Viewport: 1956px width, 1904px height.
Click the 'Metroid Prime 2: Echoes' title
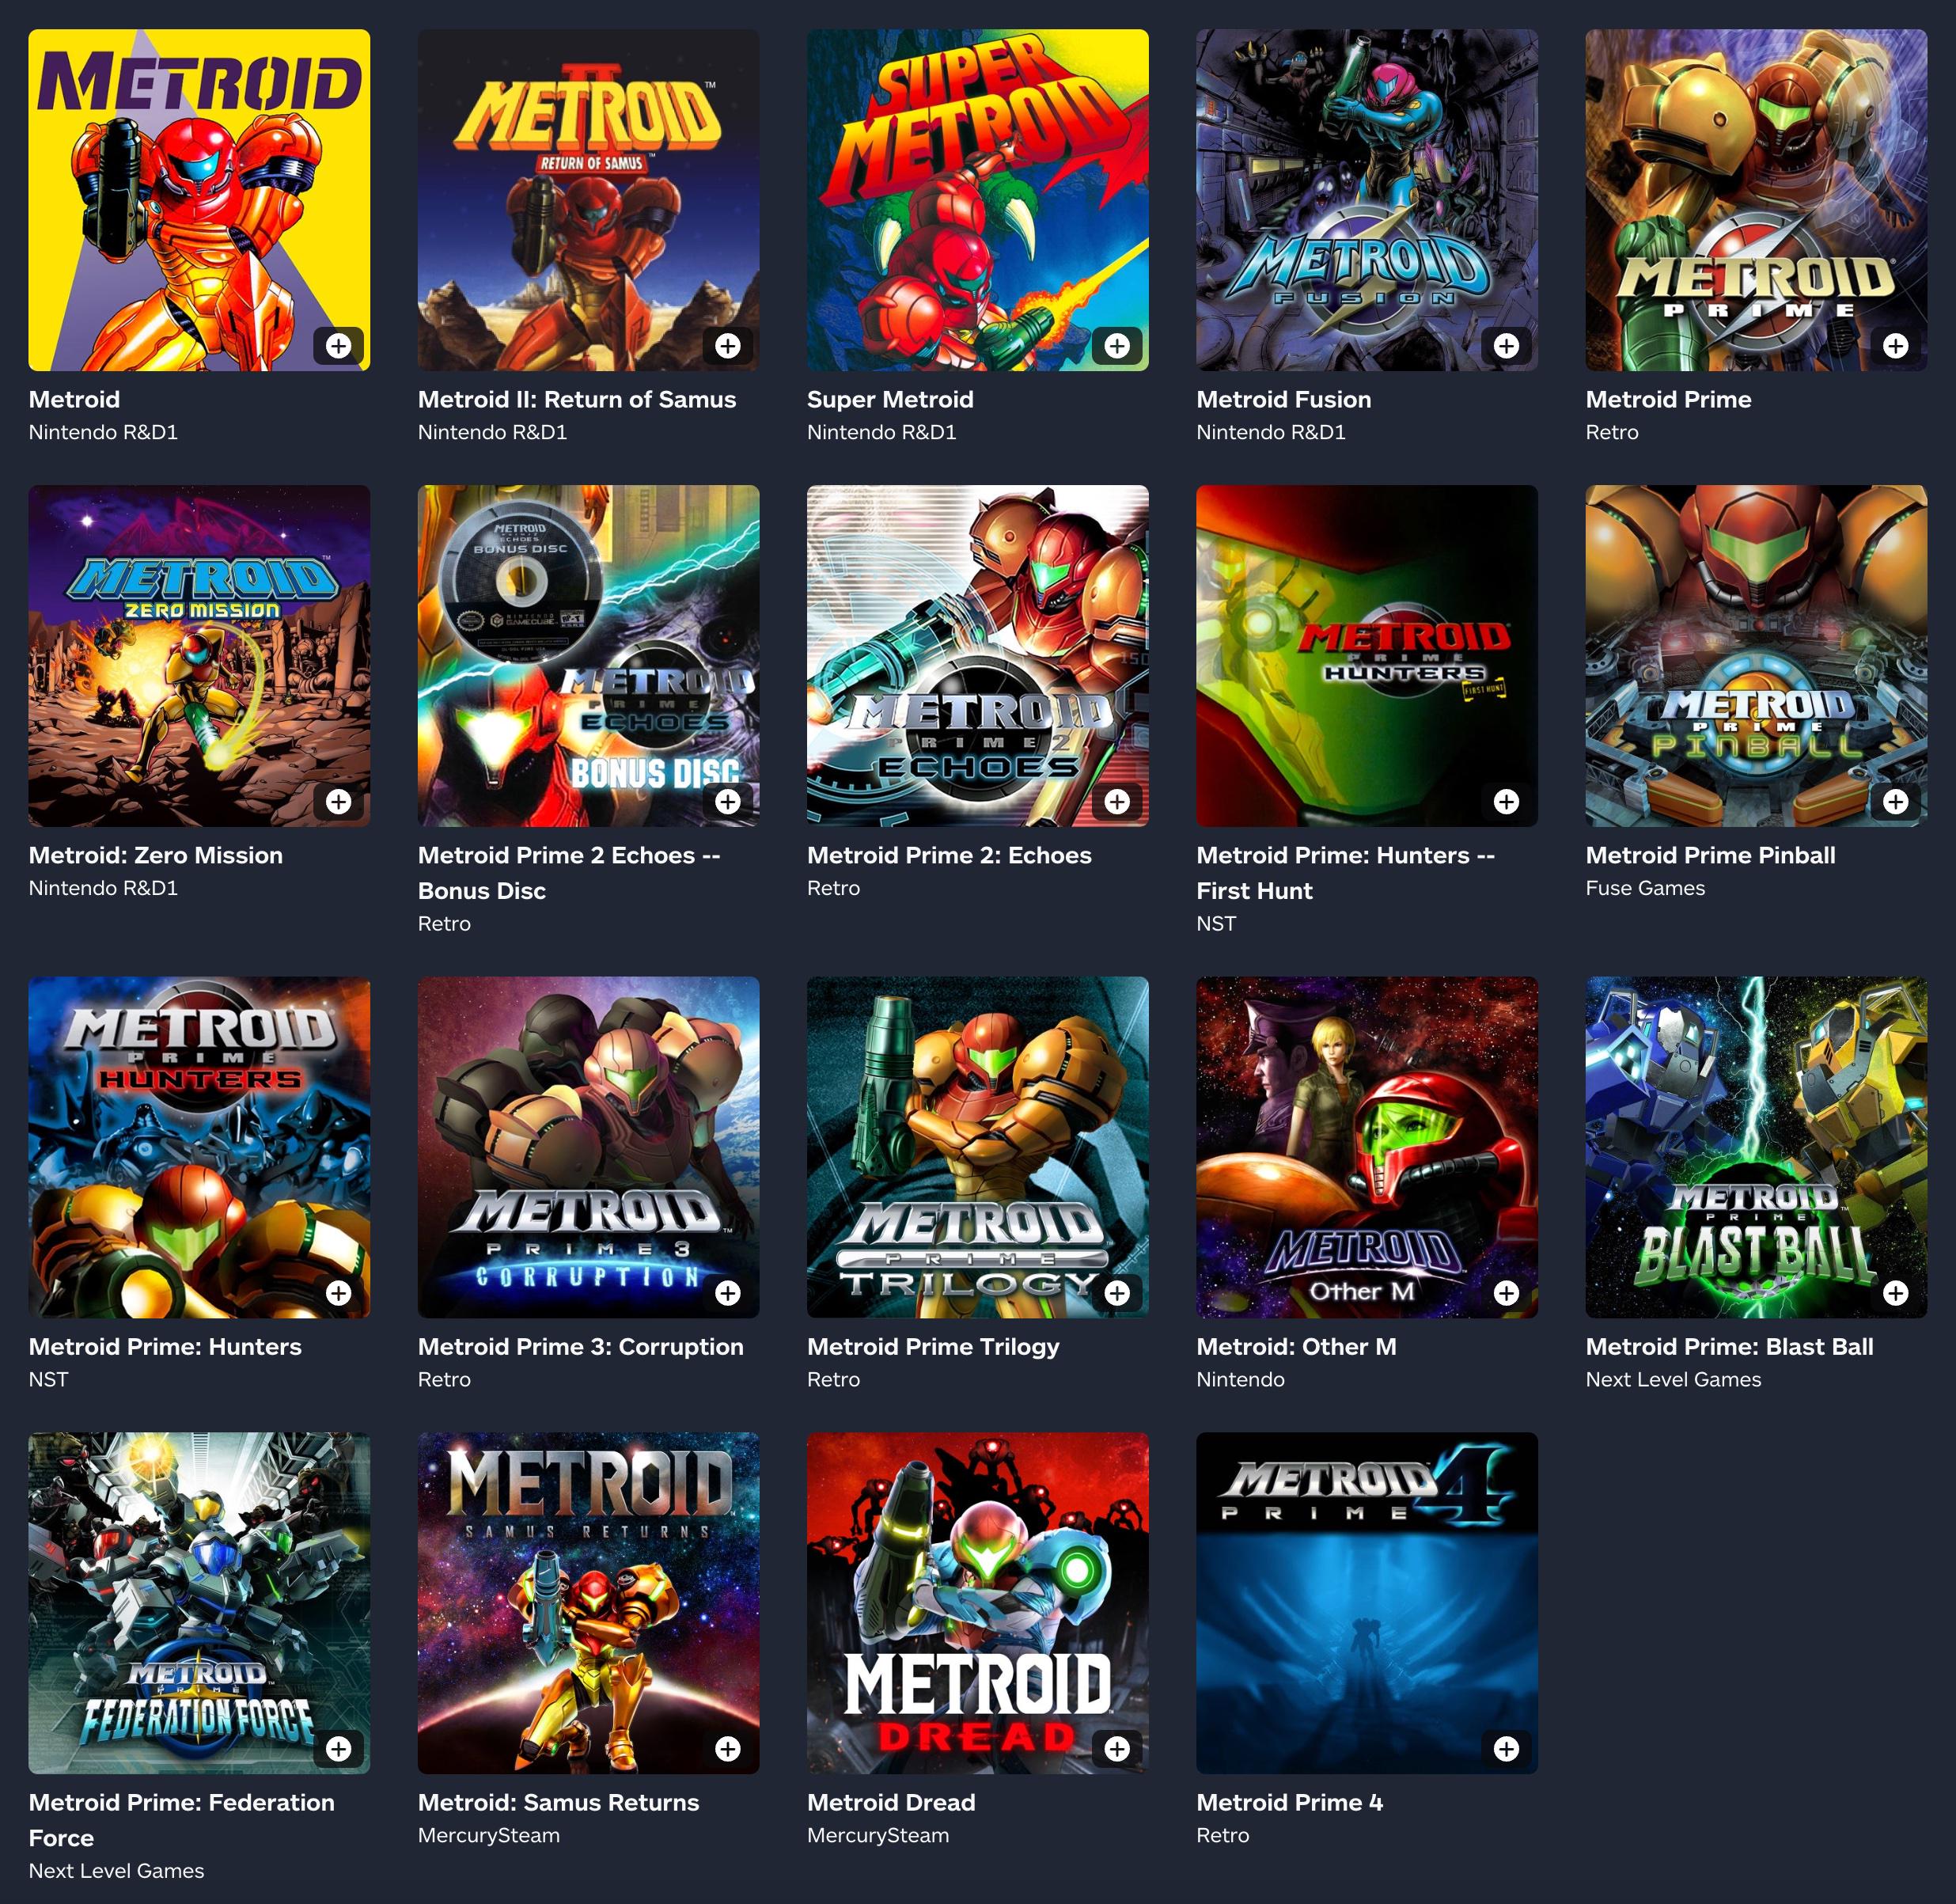tap(949, 856)
